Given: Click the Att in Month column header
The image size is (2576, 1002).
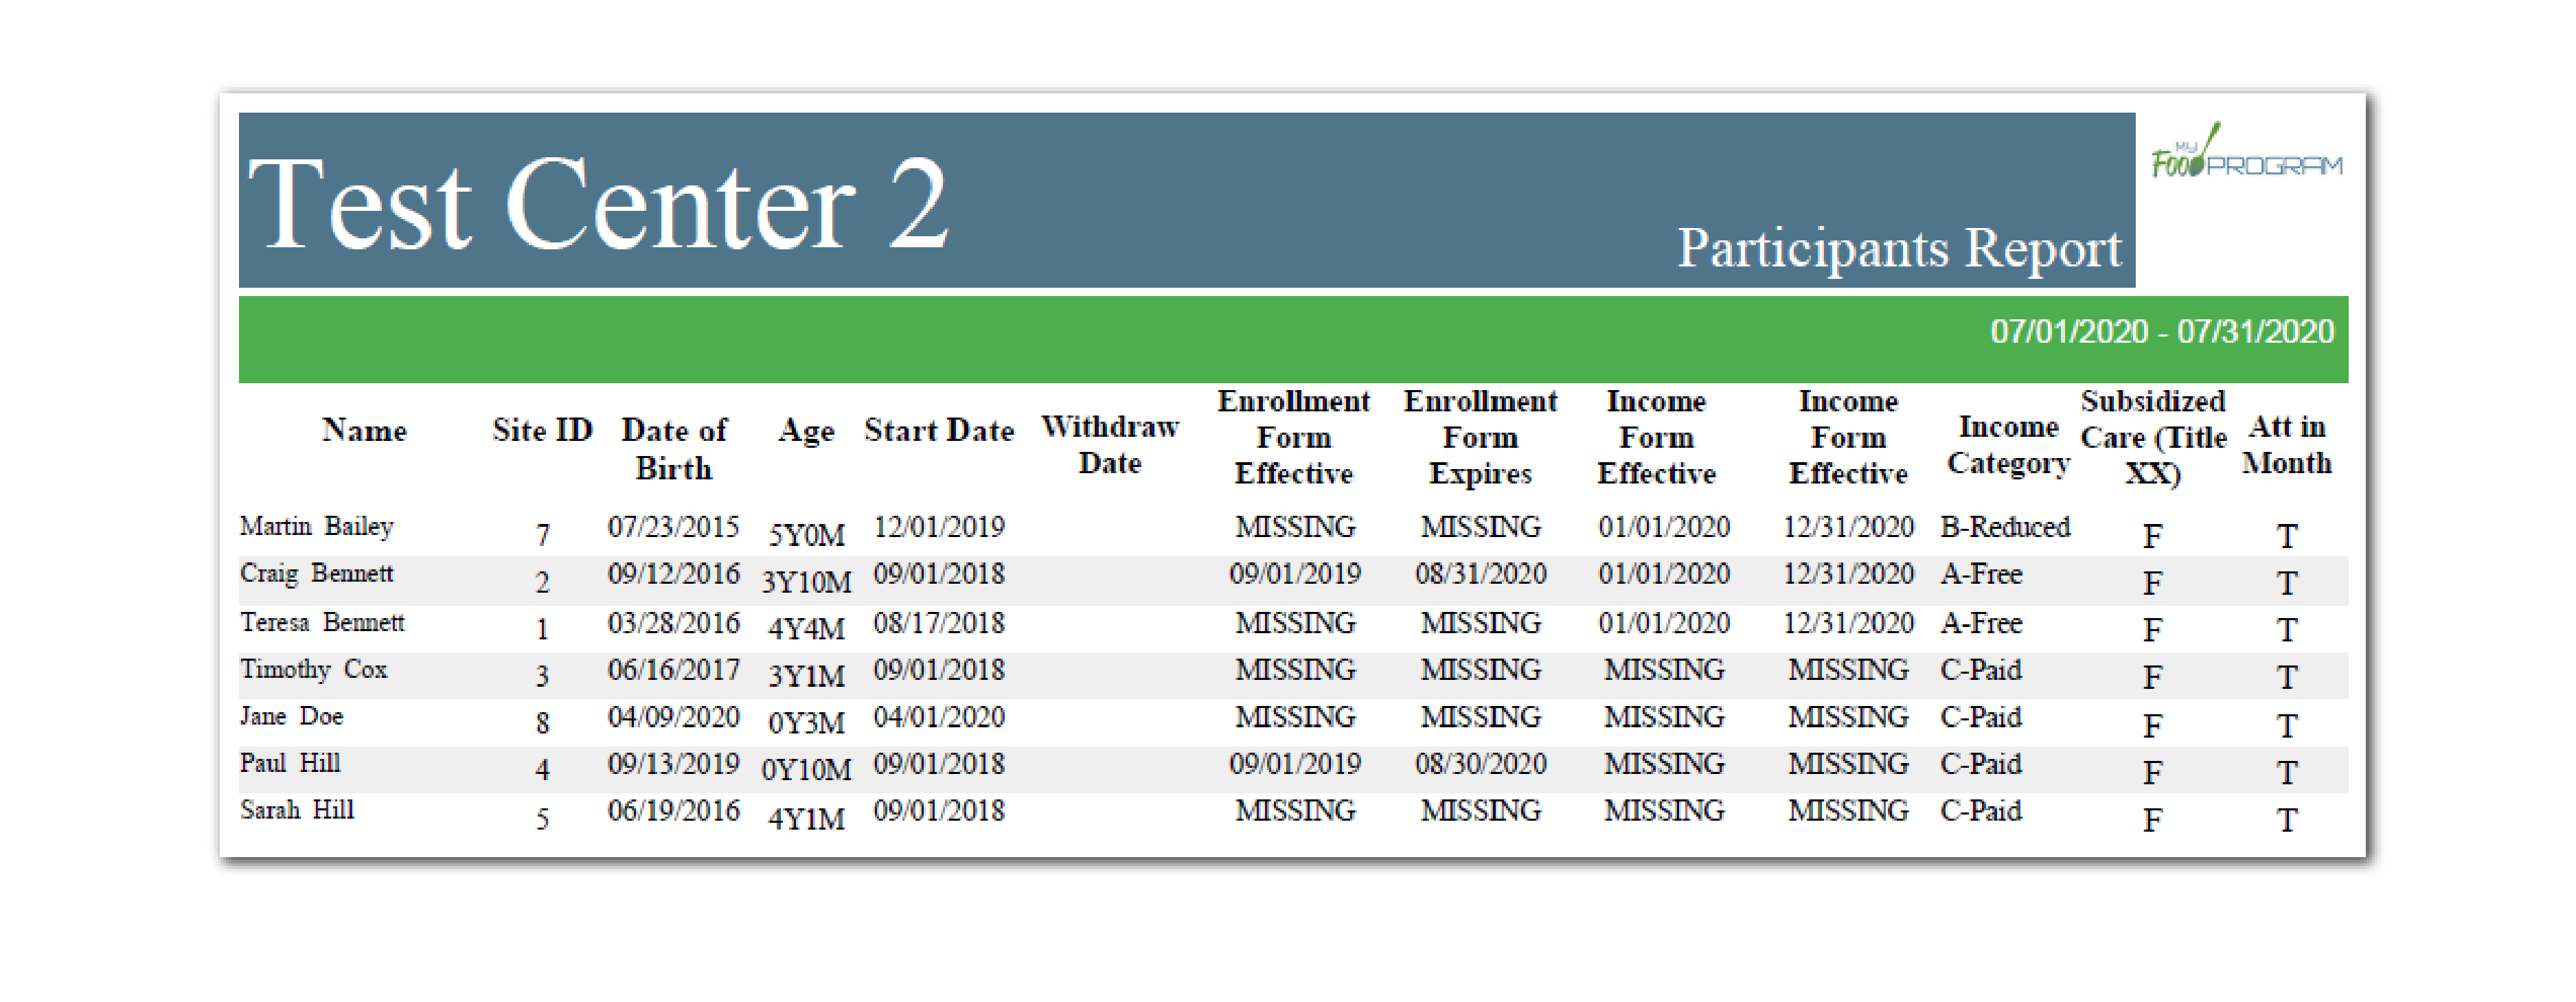Looking at the screenshot, I should coord(2286,444).
